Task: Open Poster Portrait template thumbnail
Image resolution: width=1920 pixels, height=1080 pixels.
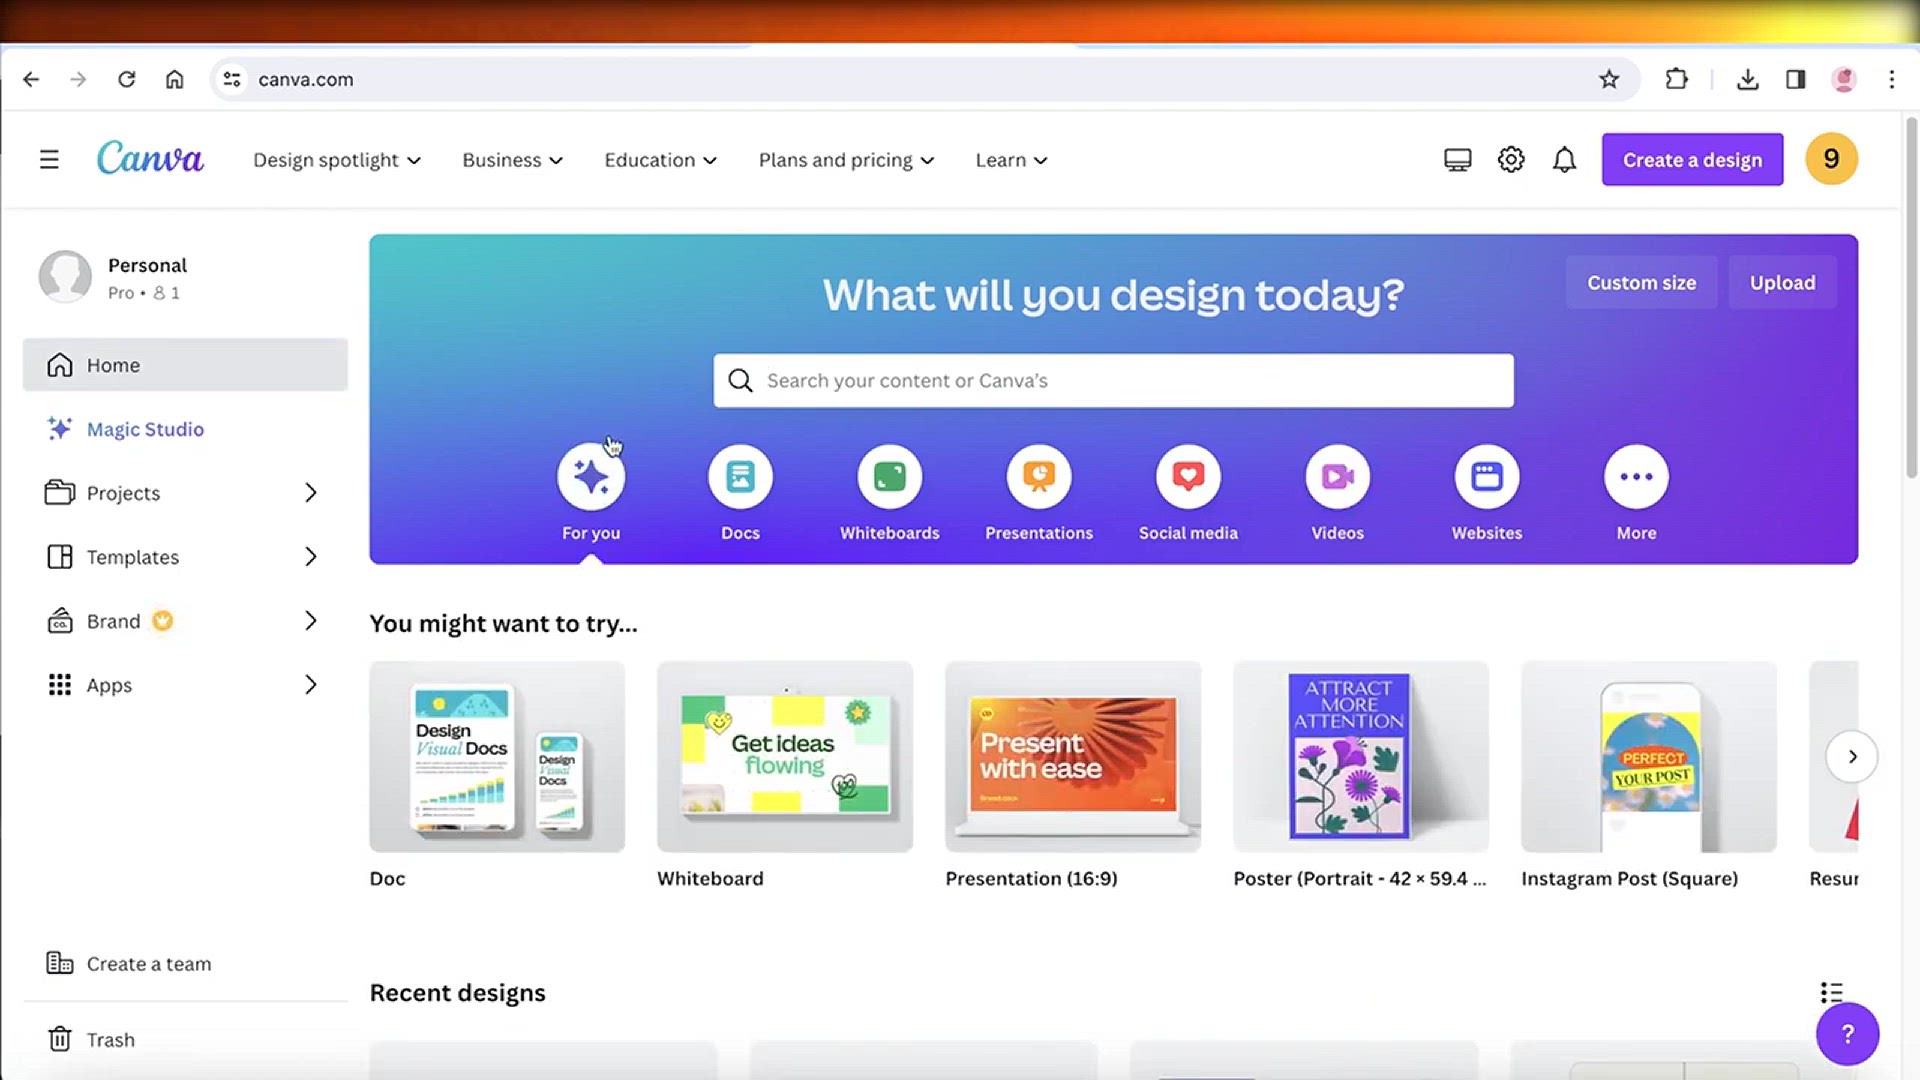Action: coord(1361,757)
